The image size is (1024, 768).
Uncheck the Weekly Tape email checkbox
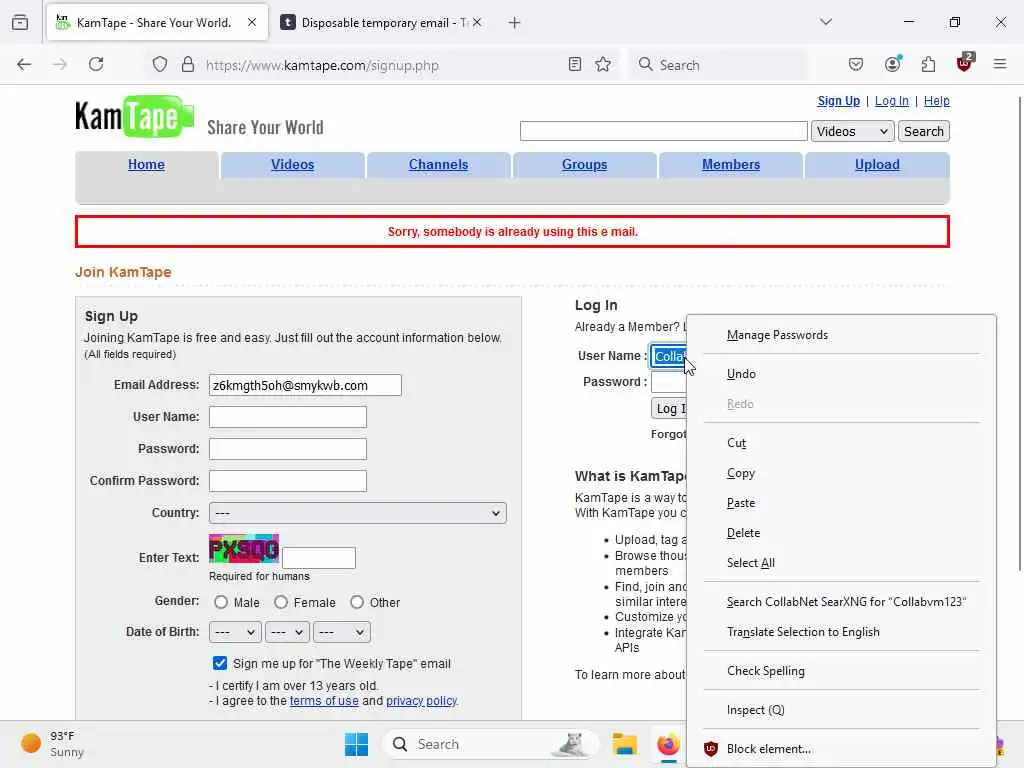click(x=220, y=664)
